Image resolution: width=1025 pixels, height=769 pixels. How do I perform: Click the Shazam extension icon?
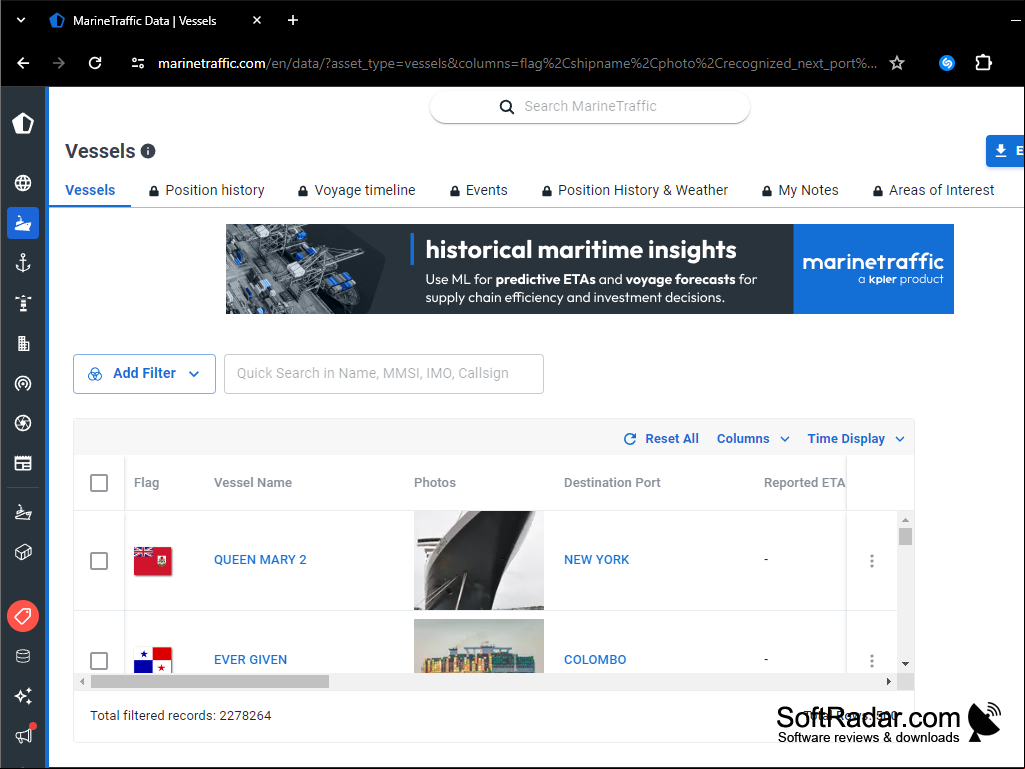pyautogui.click(x=947, y=63)
